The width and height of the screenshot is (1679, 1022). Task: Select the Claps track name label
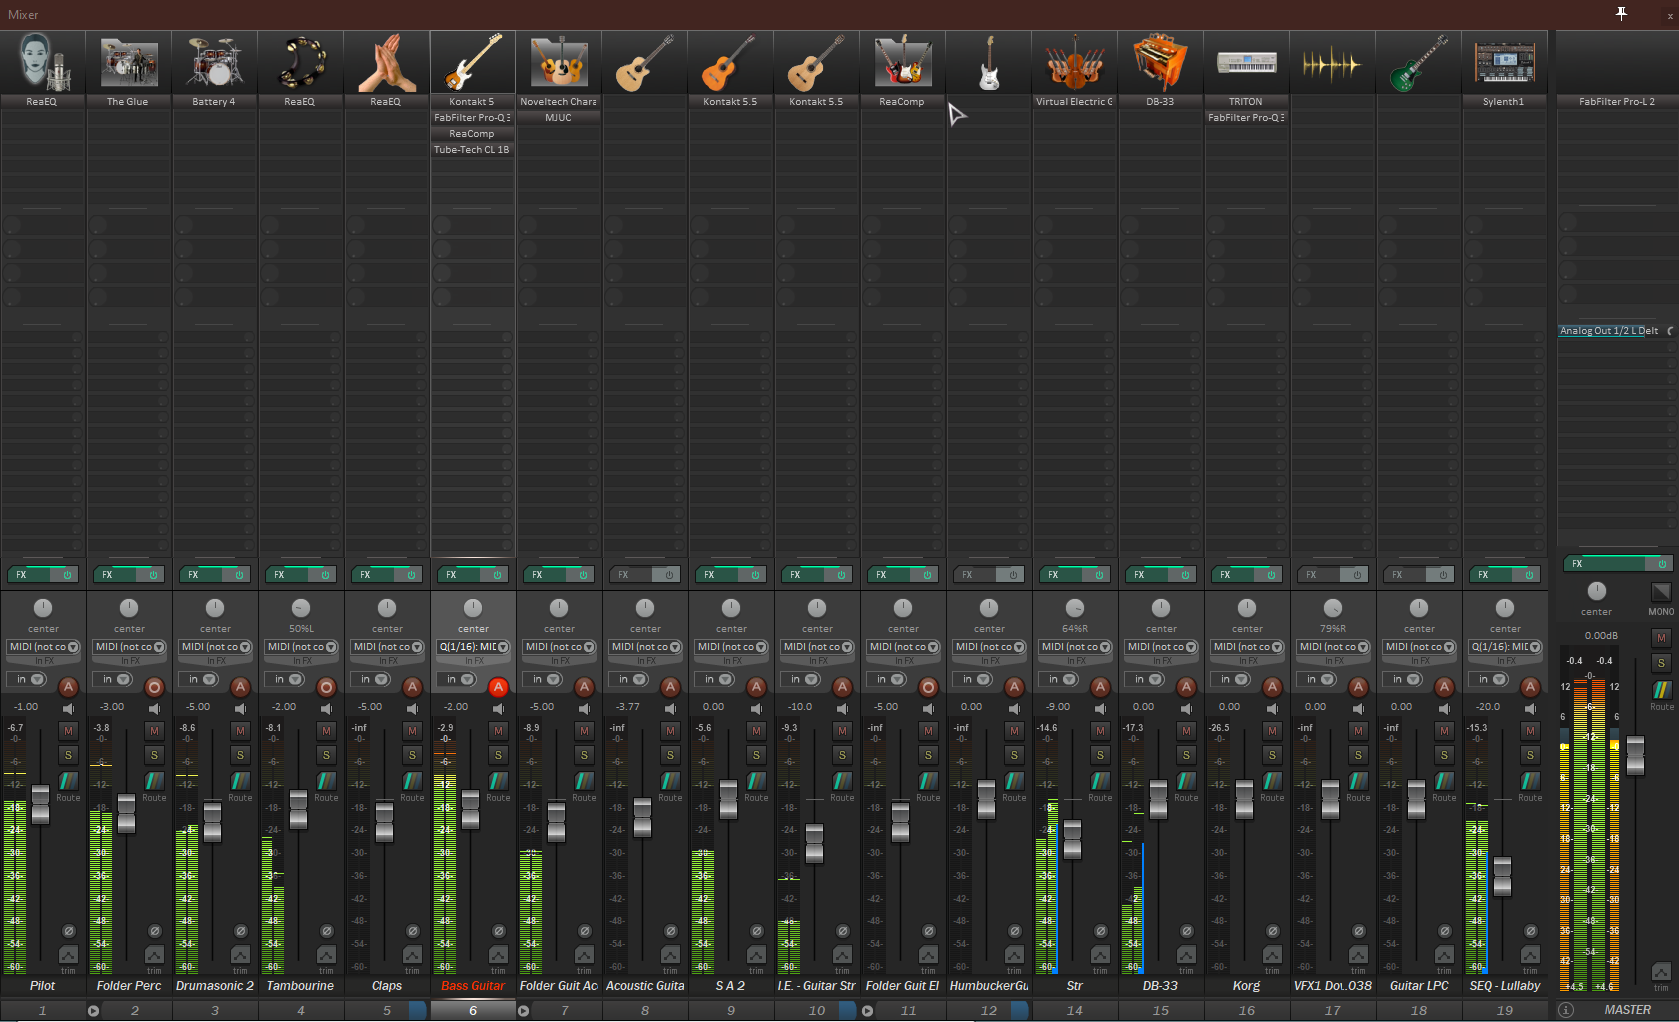[387, 986]
